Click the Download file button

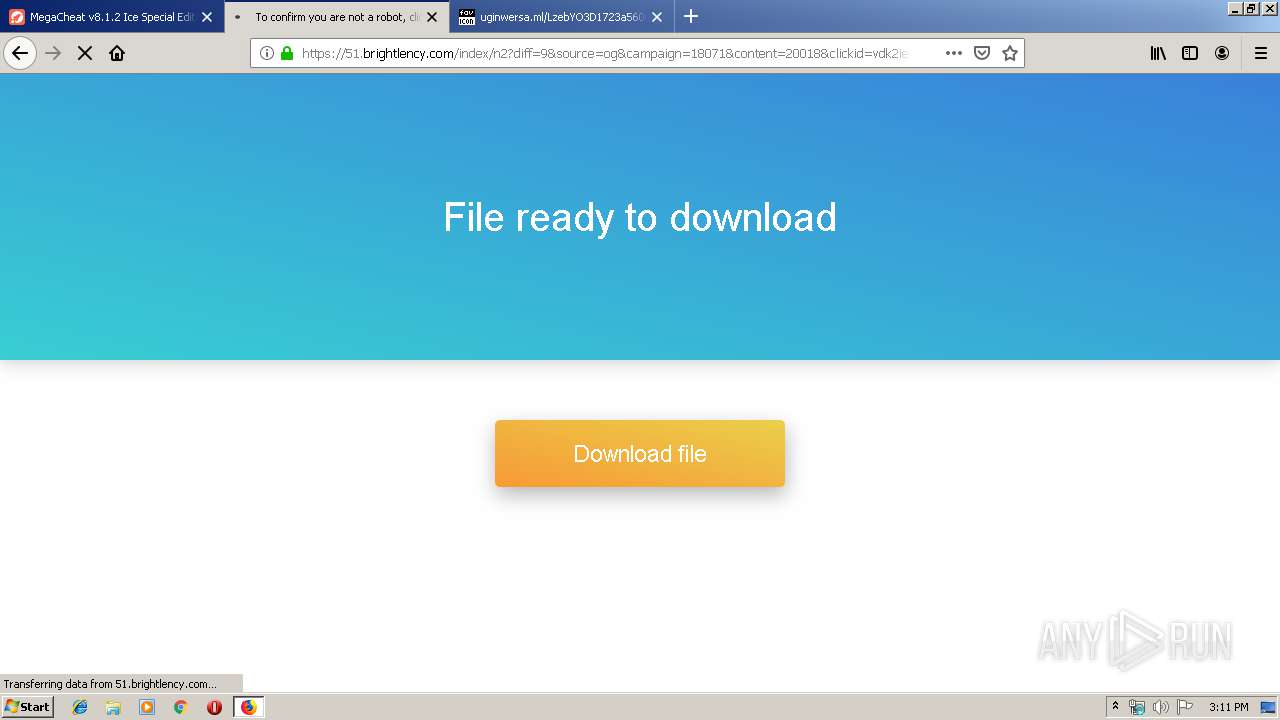point(640,454)
